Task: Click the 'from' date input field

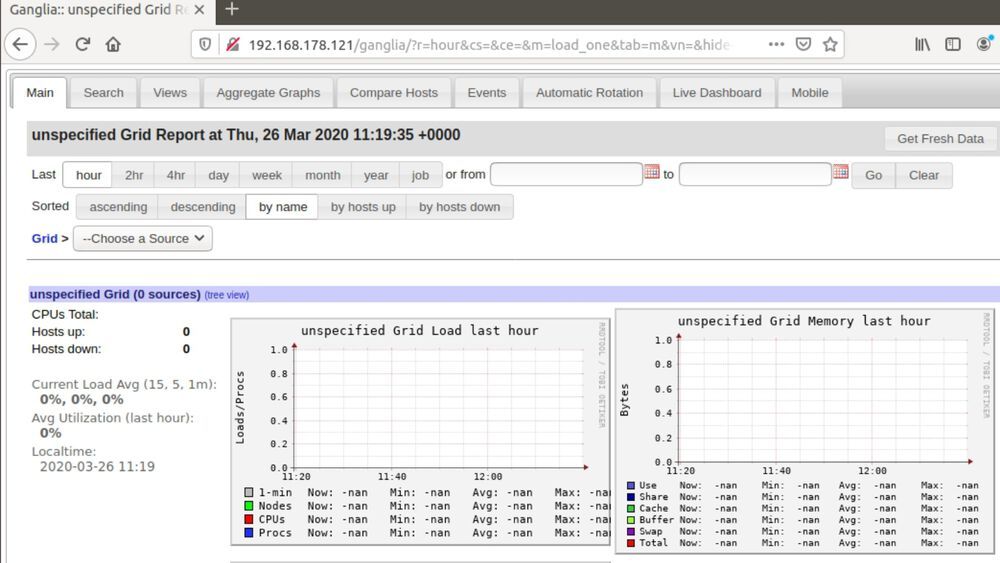Action: pyautogui.click(x=566, y=174)
